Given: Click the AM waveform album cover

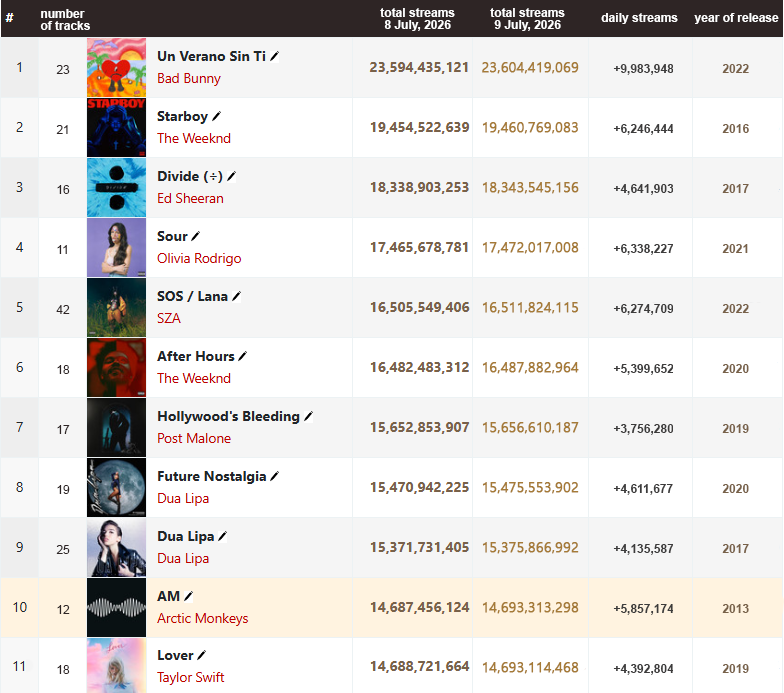Looking at the screenshot, I should (116, 608).
